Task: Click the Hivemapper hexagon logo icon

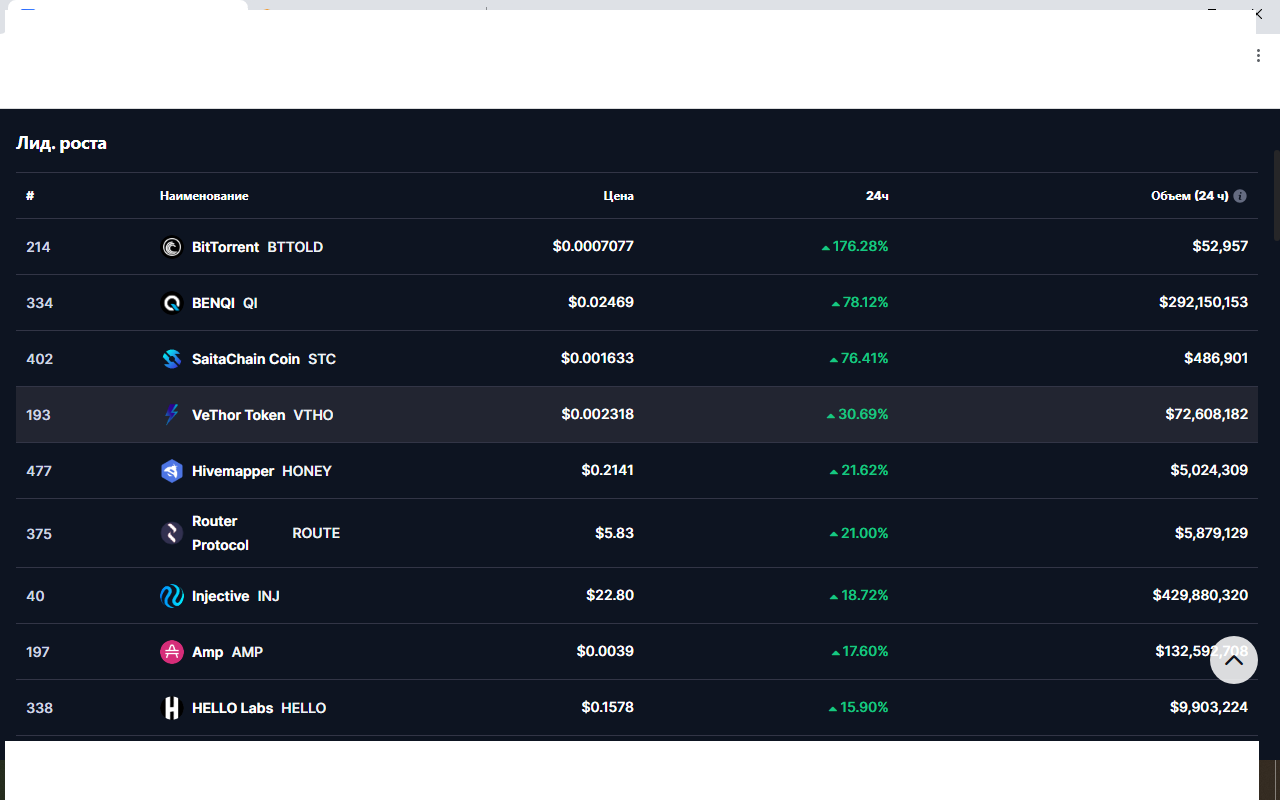Action: 172,471
